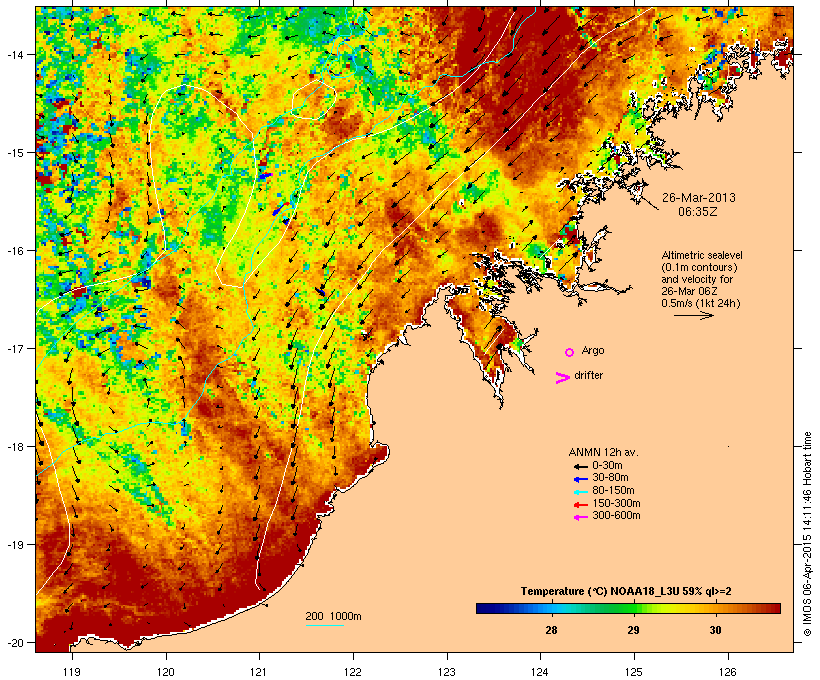Click the Temperature NOAA18_L3U colorbar title
820x680 pixels.
626,592
